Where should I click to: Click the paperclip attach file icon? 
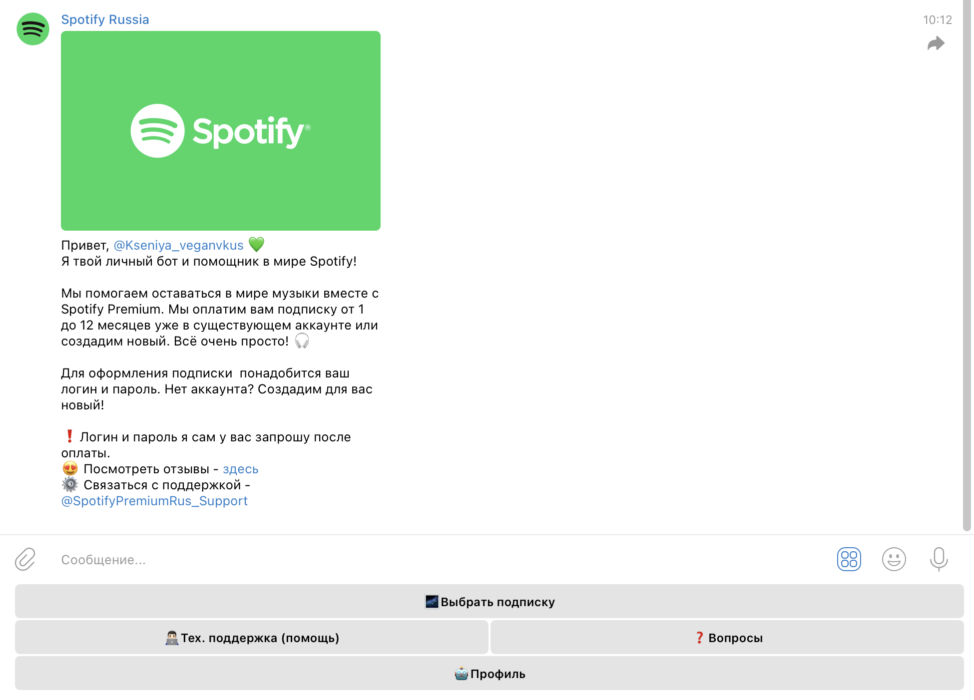25,559
